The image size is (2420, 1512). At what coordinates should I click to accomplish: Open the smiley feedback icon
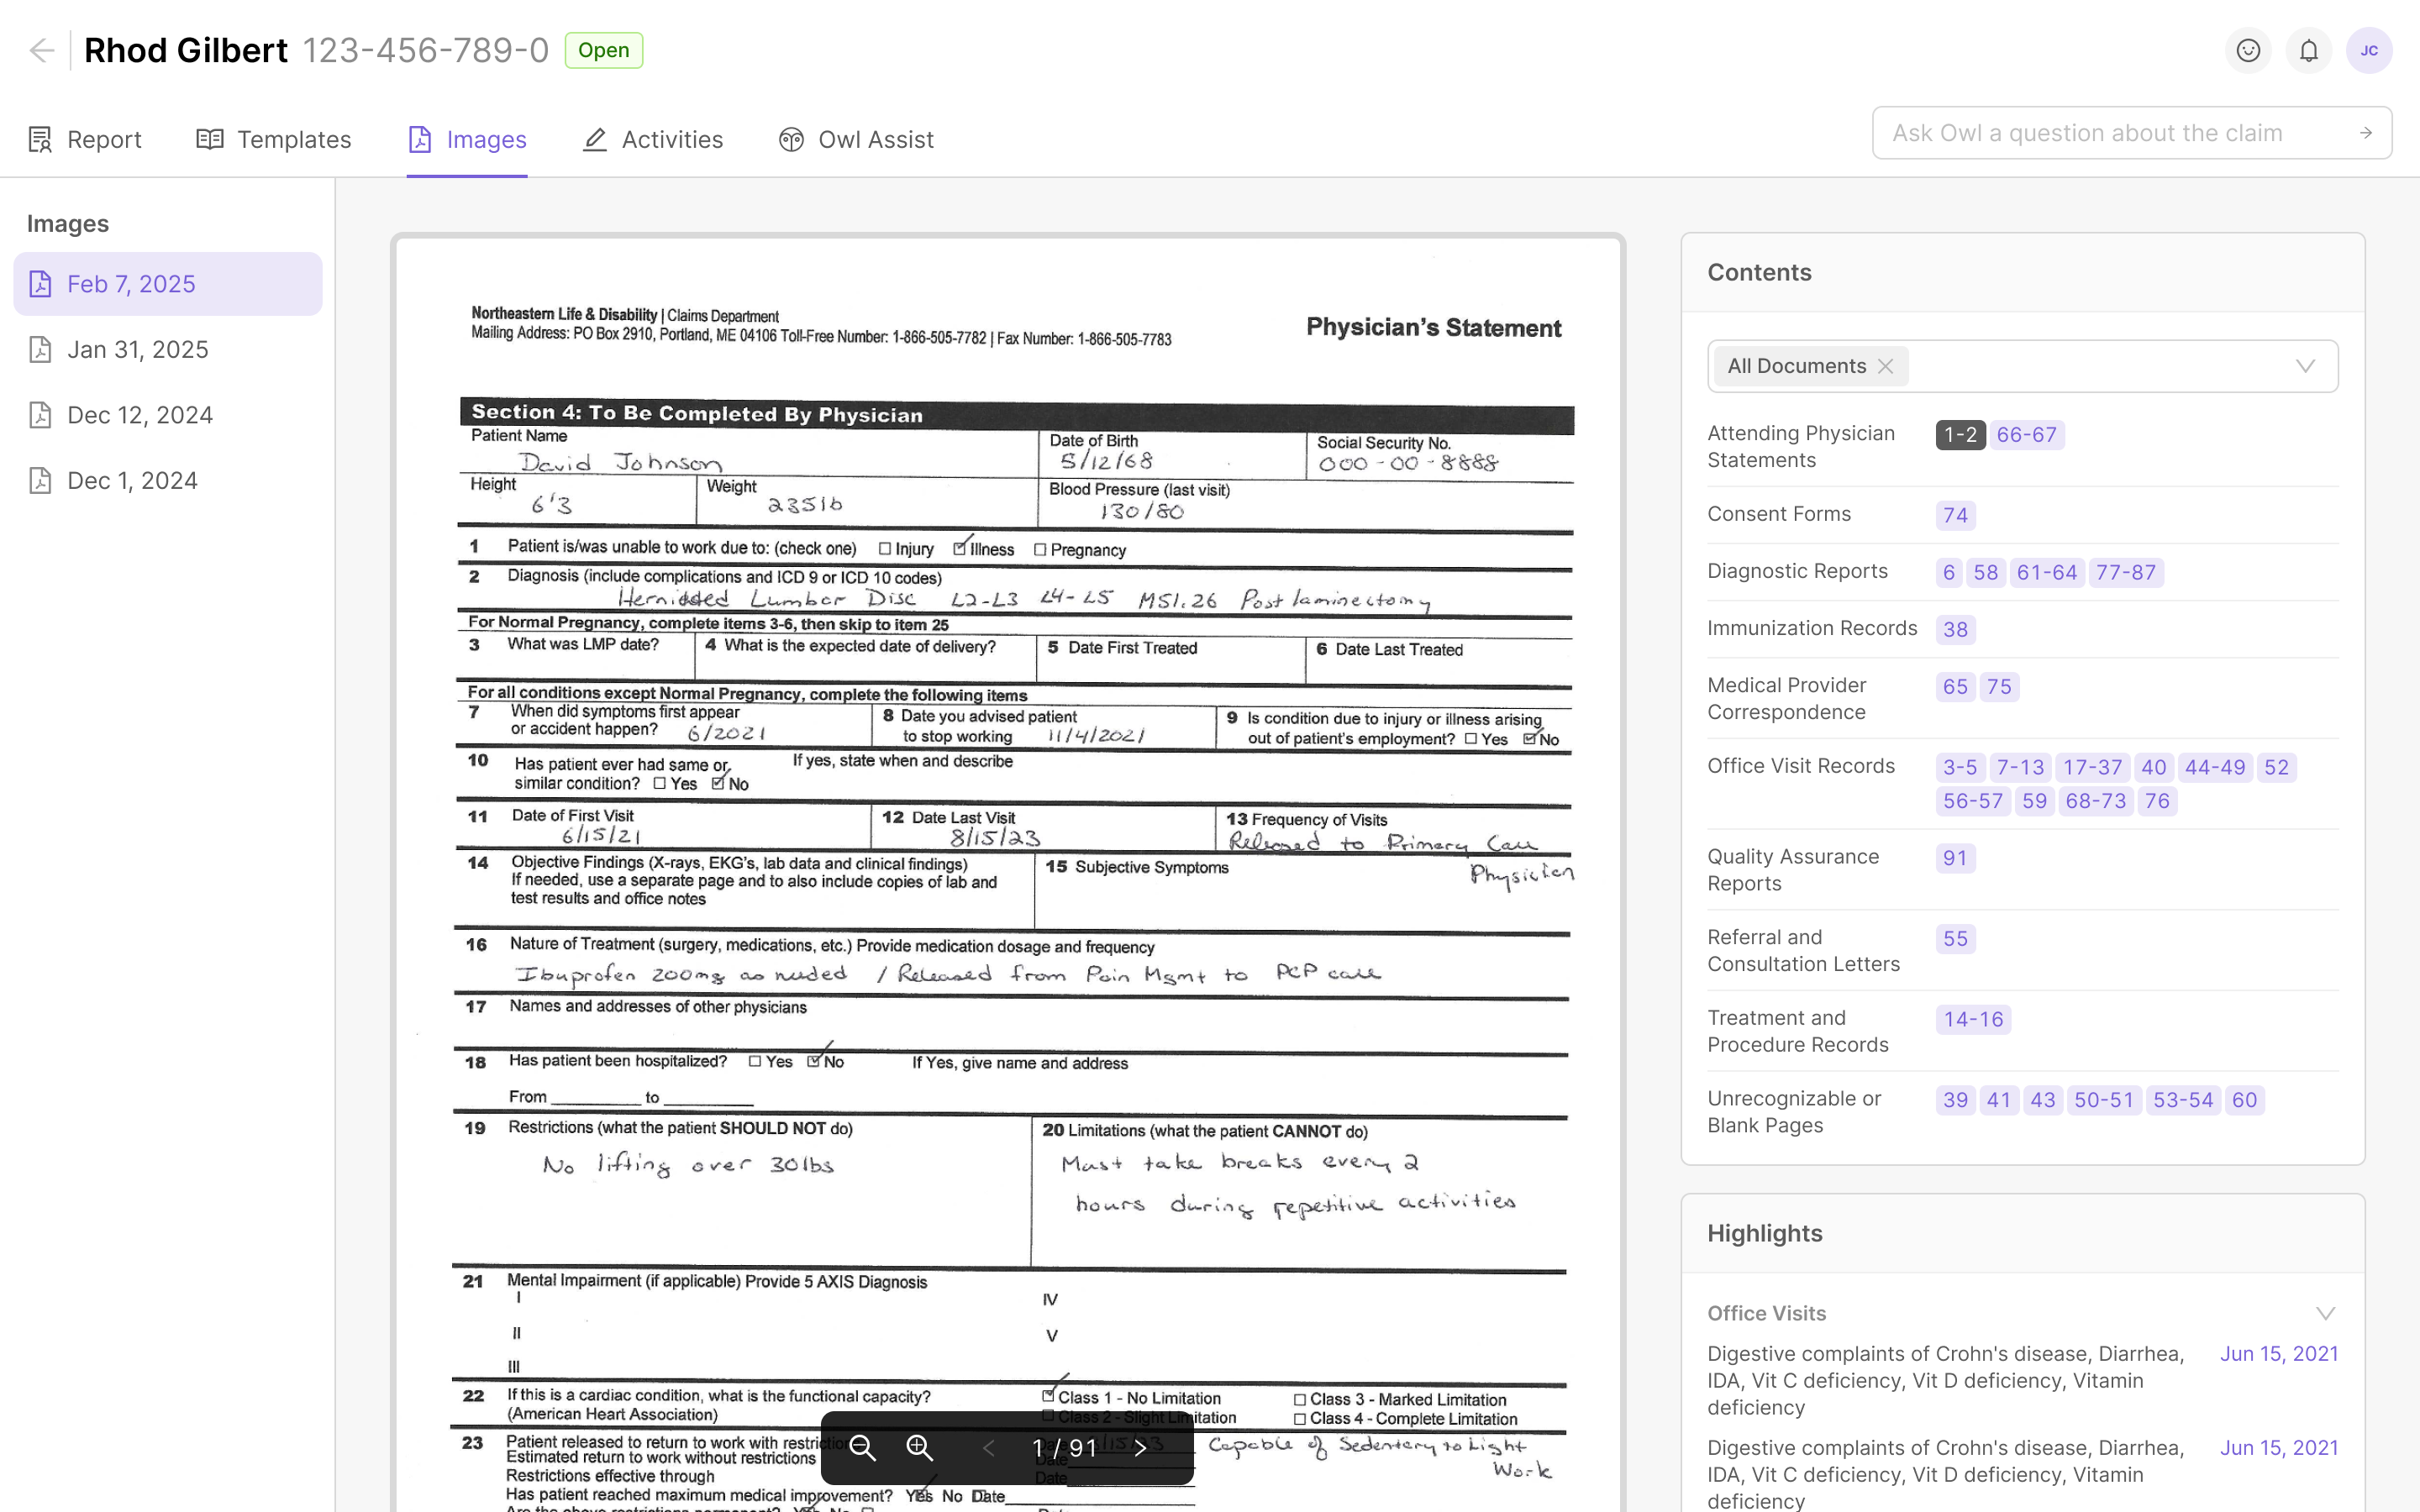[2248, 50]
